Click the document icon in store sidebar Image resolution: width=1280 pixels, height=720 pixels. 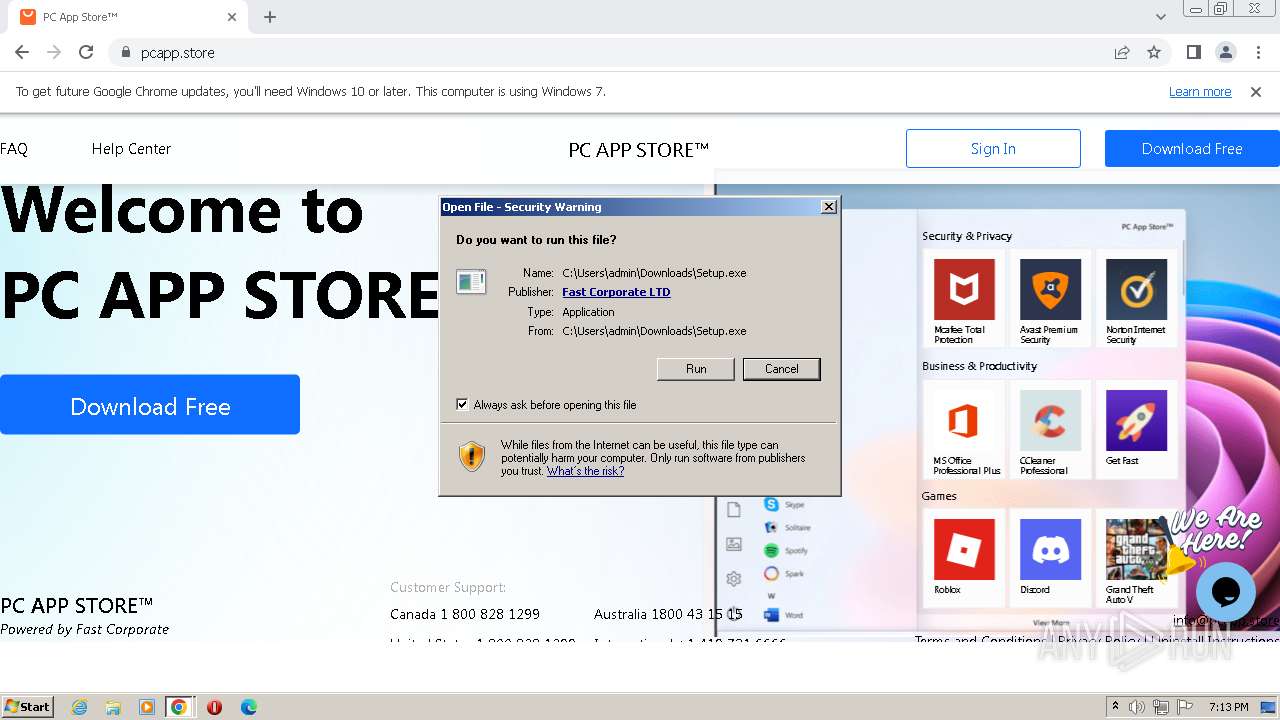[734, 510]
